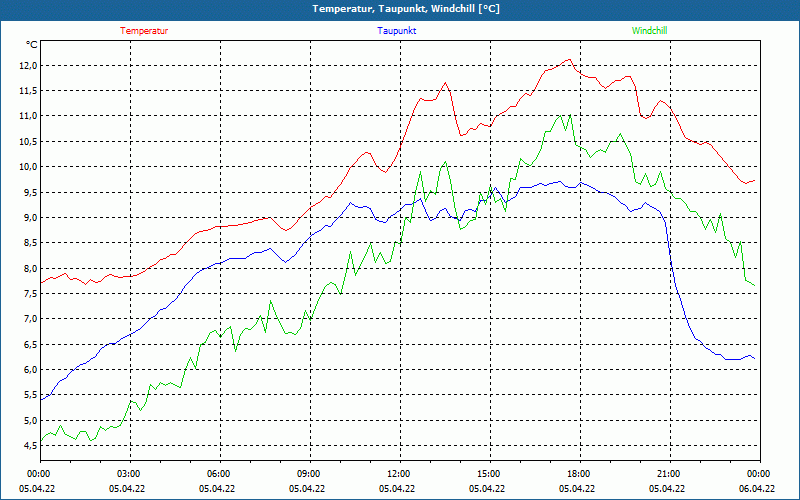Click the °C axis unit label
Viewport: 800px width, 500px height.
click(x=32, y=45)
